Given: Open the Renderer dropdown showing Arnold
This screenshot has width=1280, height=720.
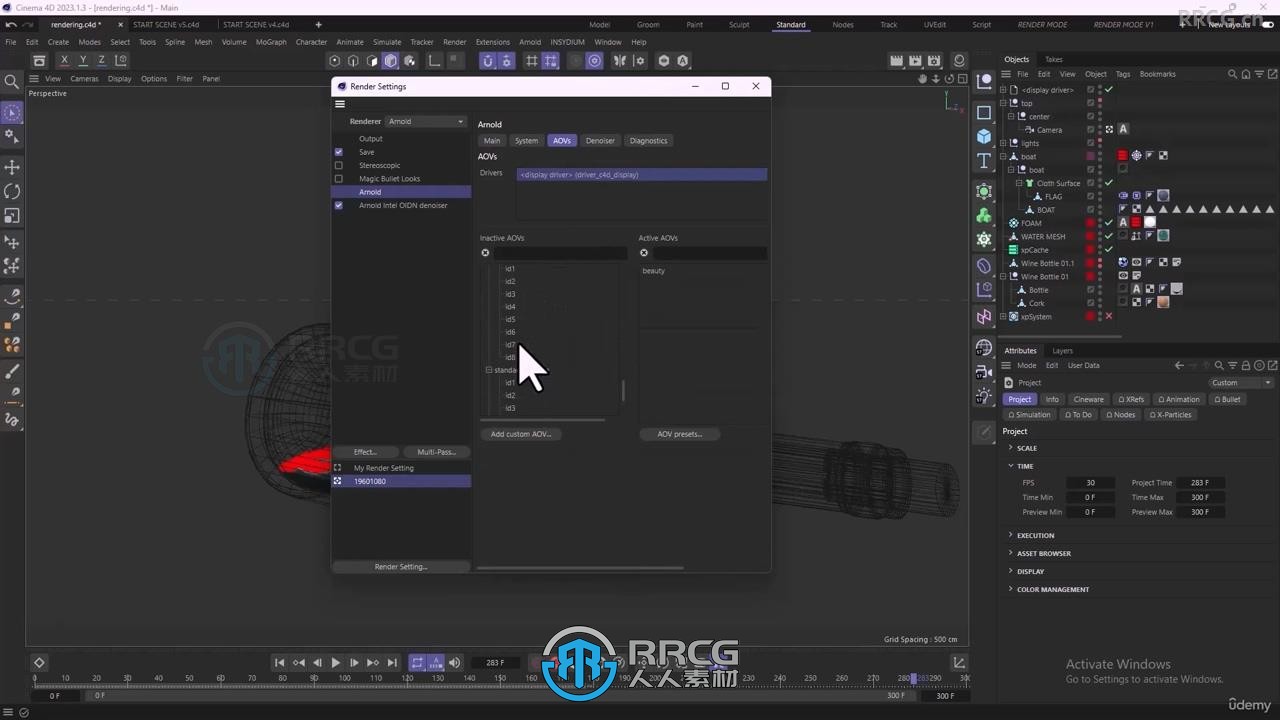Looking at the screenshot, I should [426, 121].
